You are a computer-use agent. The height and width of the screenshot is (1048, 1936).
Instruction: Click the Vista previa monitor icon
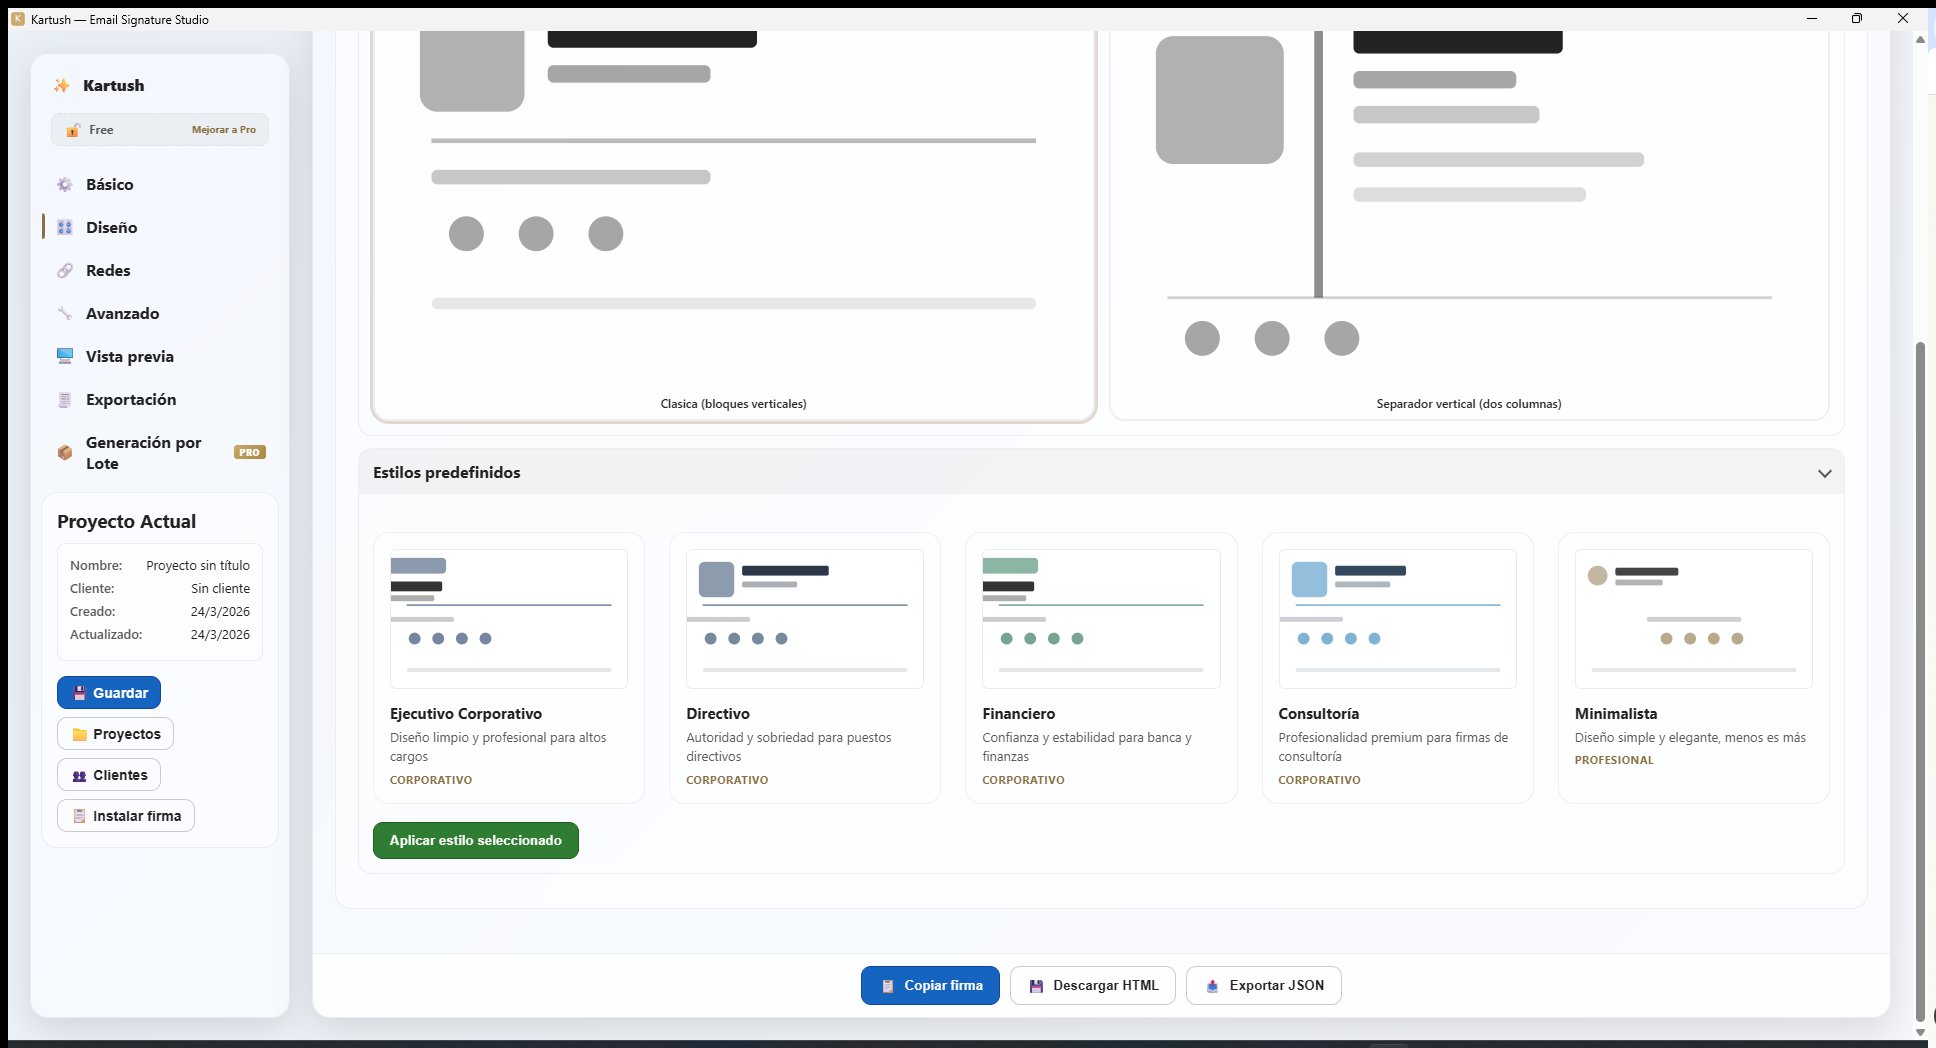[65, 357]
